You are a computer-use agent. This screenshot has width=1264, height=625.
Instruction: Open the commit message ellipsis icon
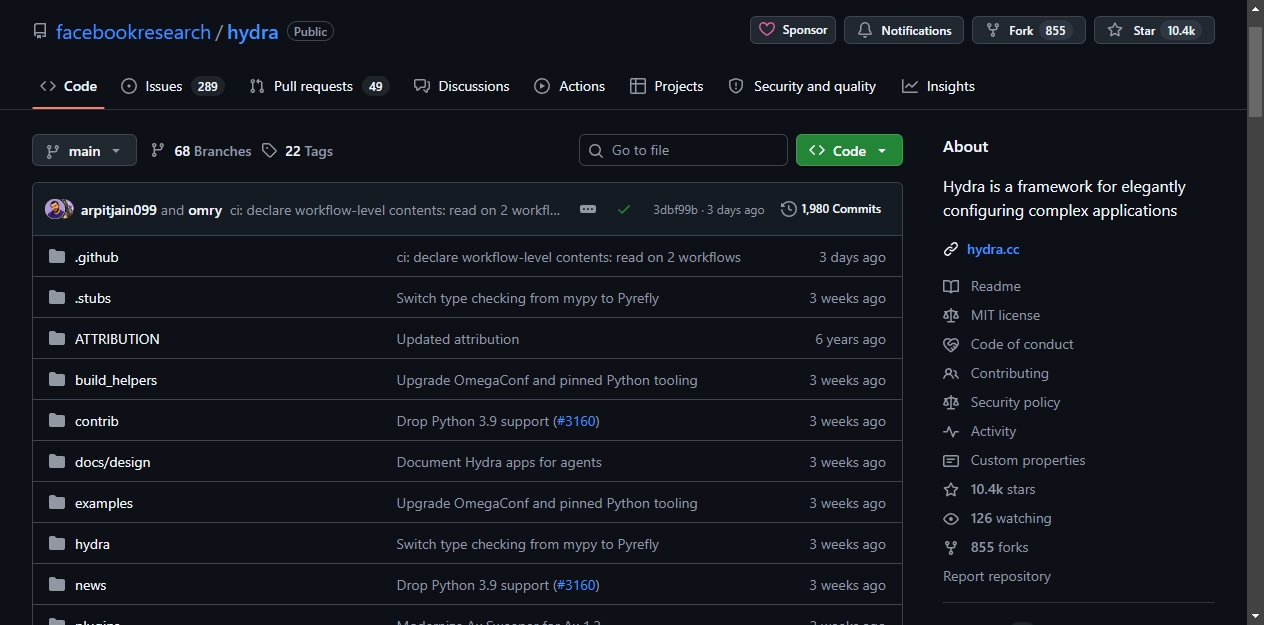pos(588,209)
